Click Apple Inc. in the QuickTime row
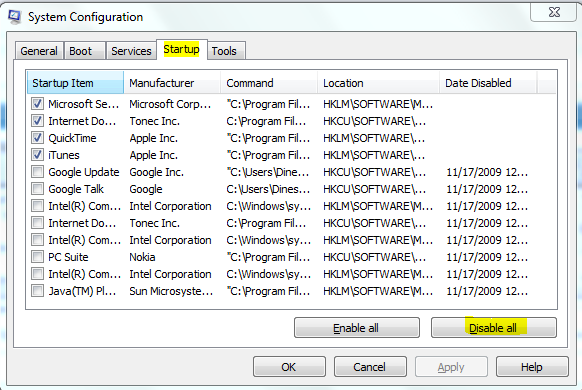This screenshot has width=582, height=390. coord(153,138)
